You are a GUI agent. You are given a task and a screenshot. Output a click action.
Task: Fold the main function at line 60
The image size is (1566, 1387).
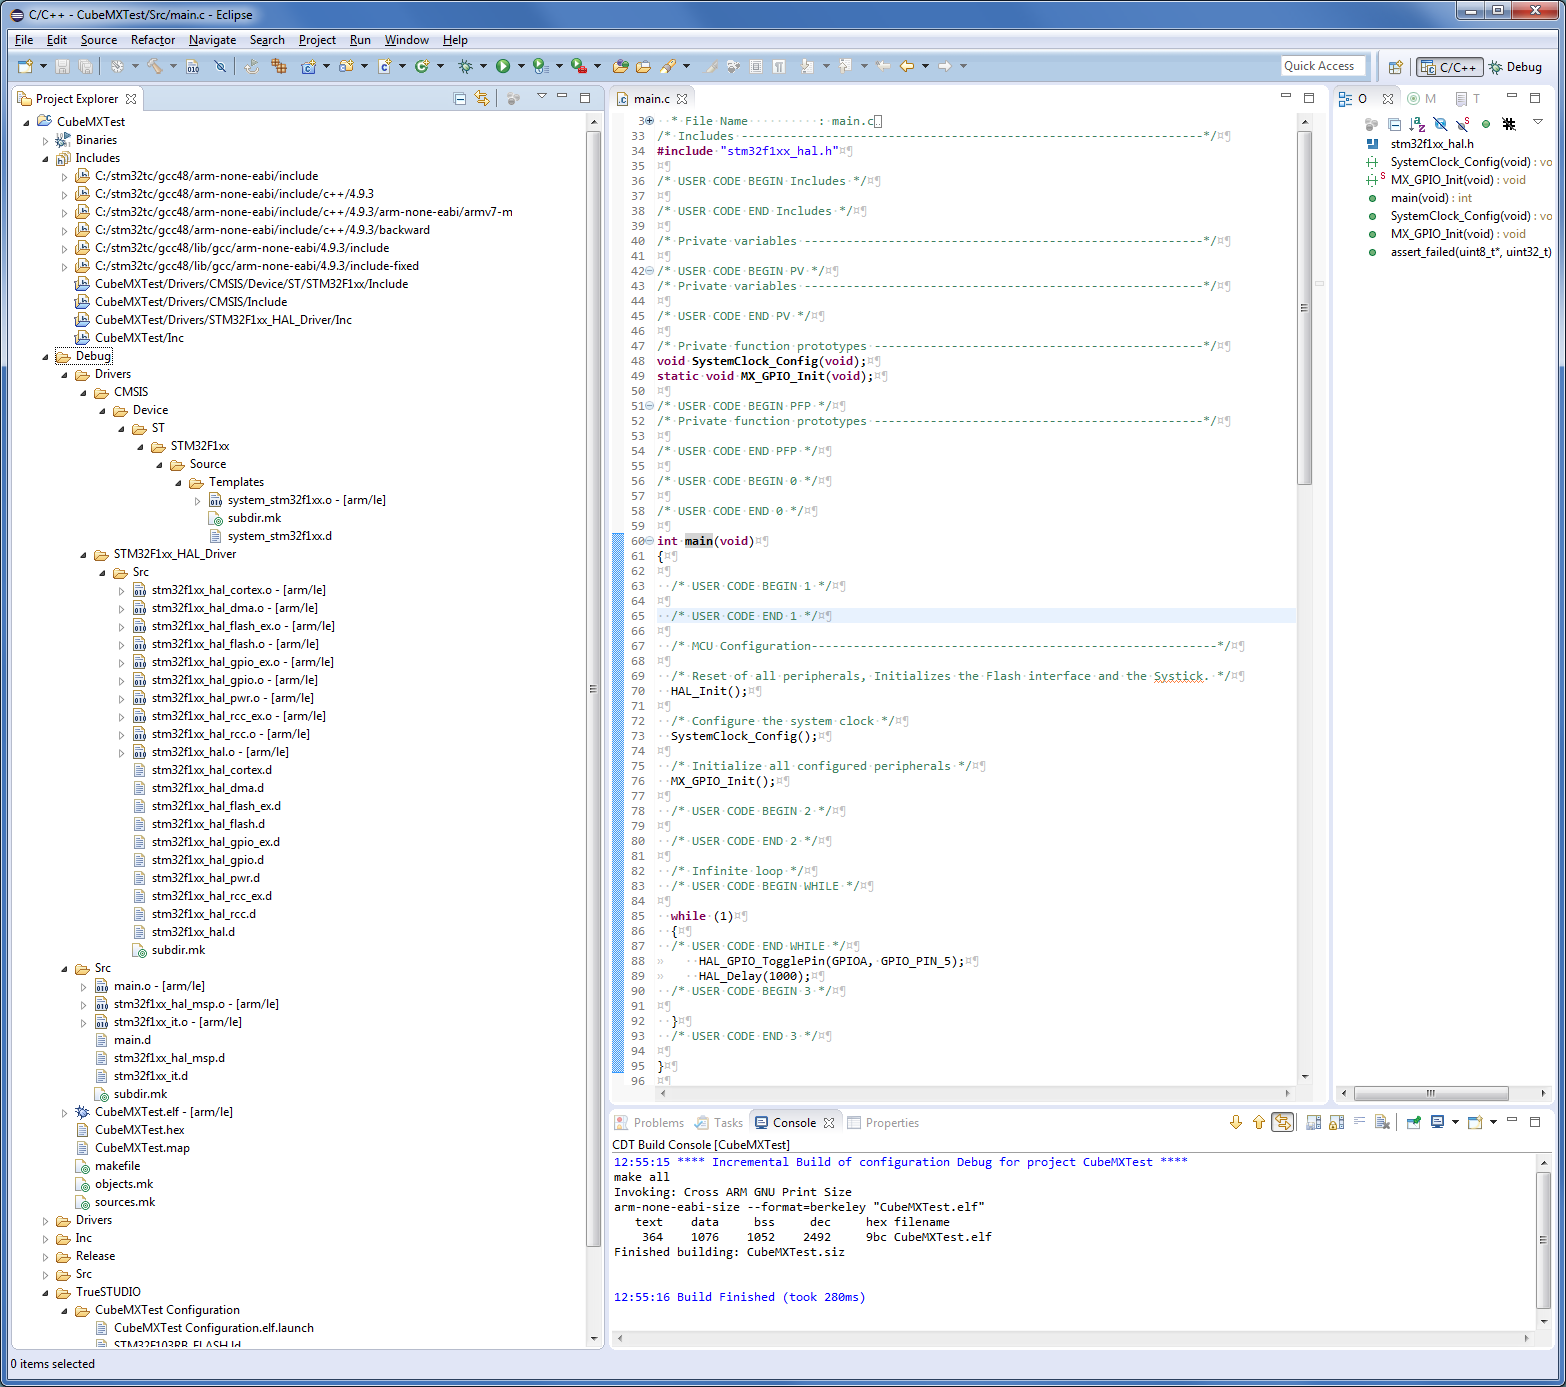pyautogui.click(x=650, y=541)
